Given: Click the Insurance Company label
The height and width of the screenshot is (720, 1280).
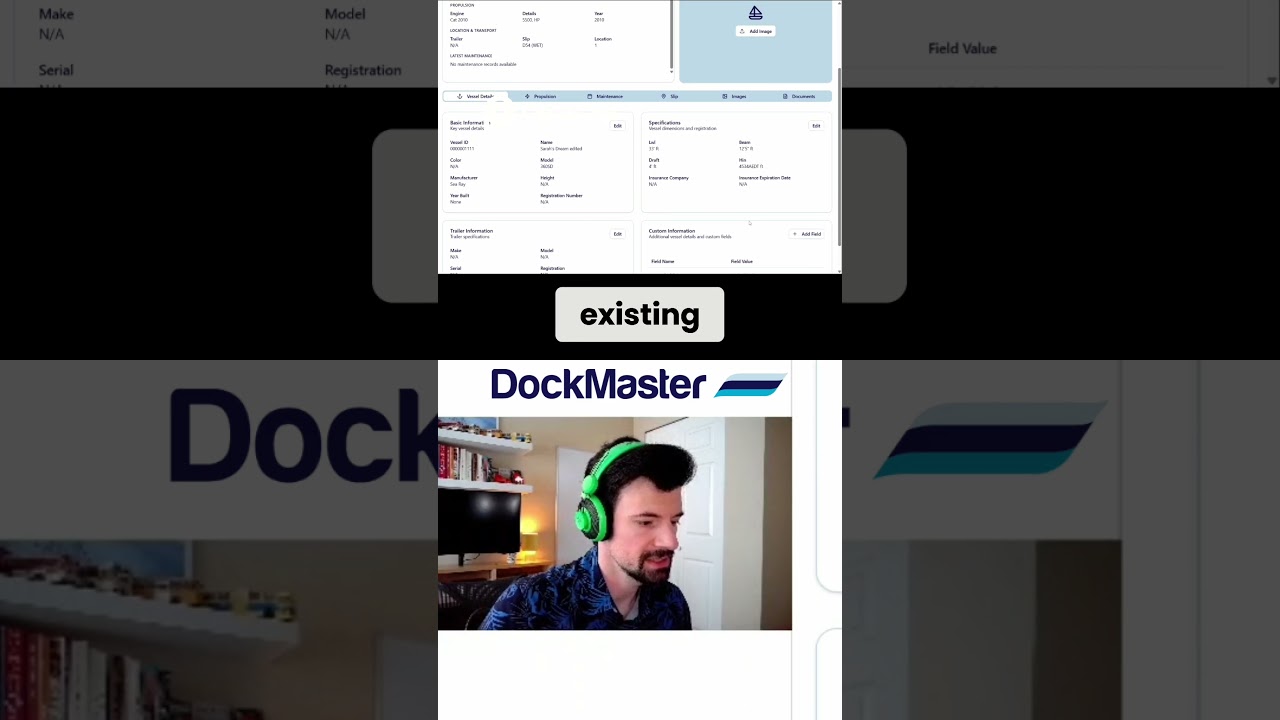Looking at the screenshot, I should [x=669, y=178].
